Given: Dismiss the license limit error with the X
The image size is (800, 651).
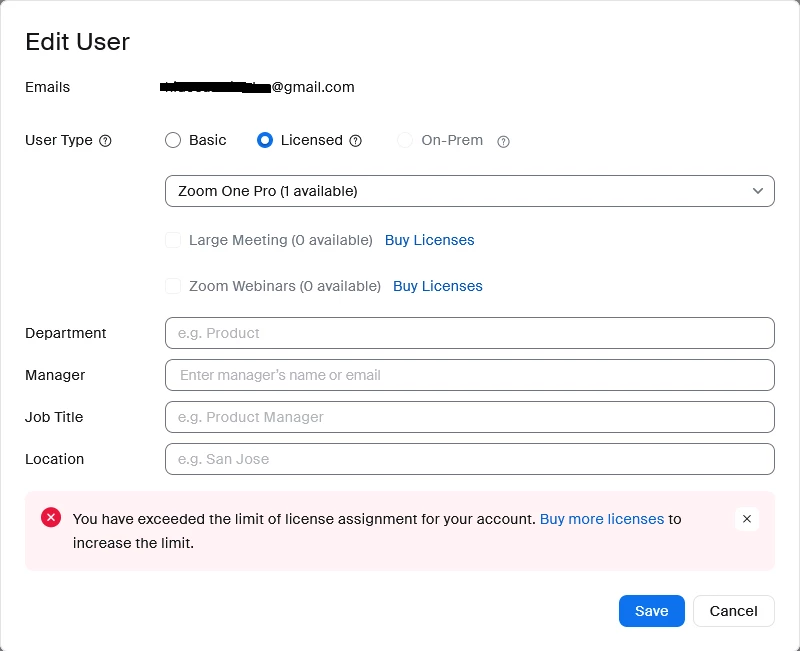Looking at the screenshot, I should pyautogui.click(x=746, y=519).
